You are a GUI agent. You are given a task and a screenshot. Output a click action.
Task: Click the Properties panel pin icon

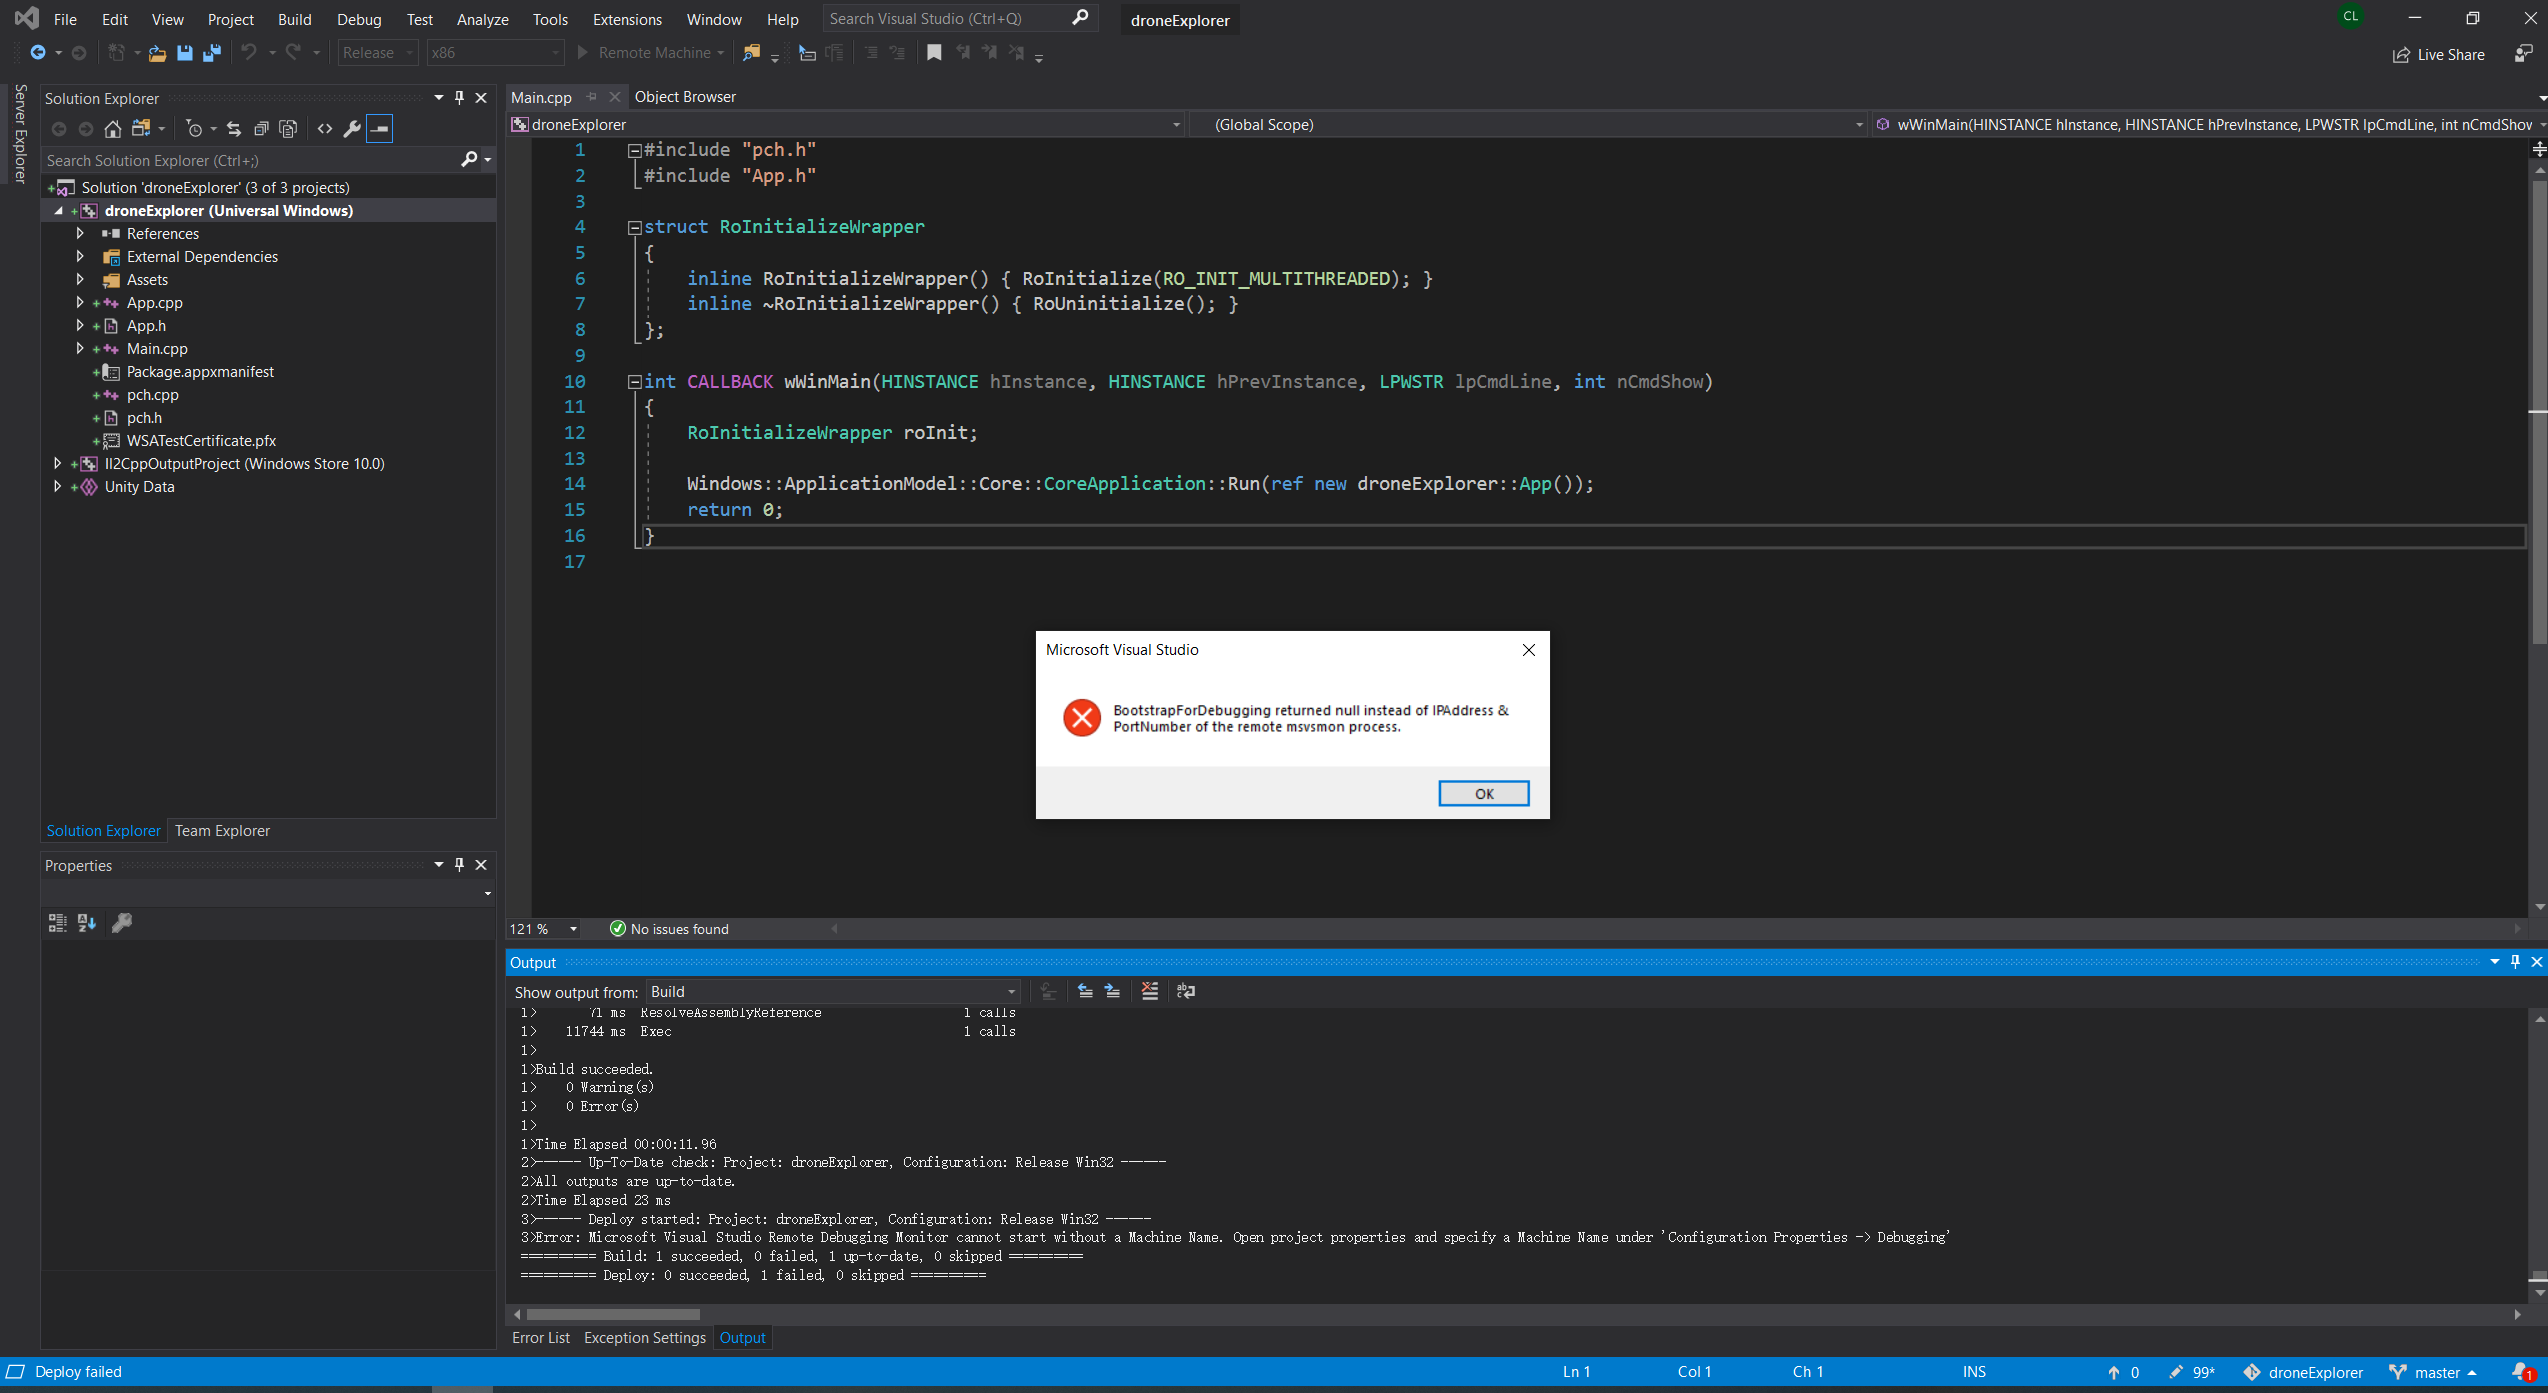[x=460, y=865]
